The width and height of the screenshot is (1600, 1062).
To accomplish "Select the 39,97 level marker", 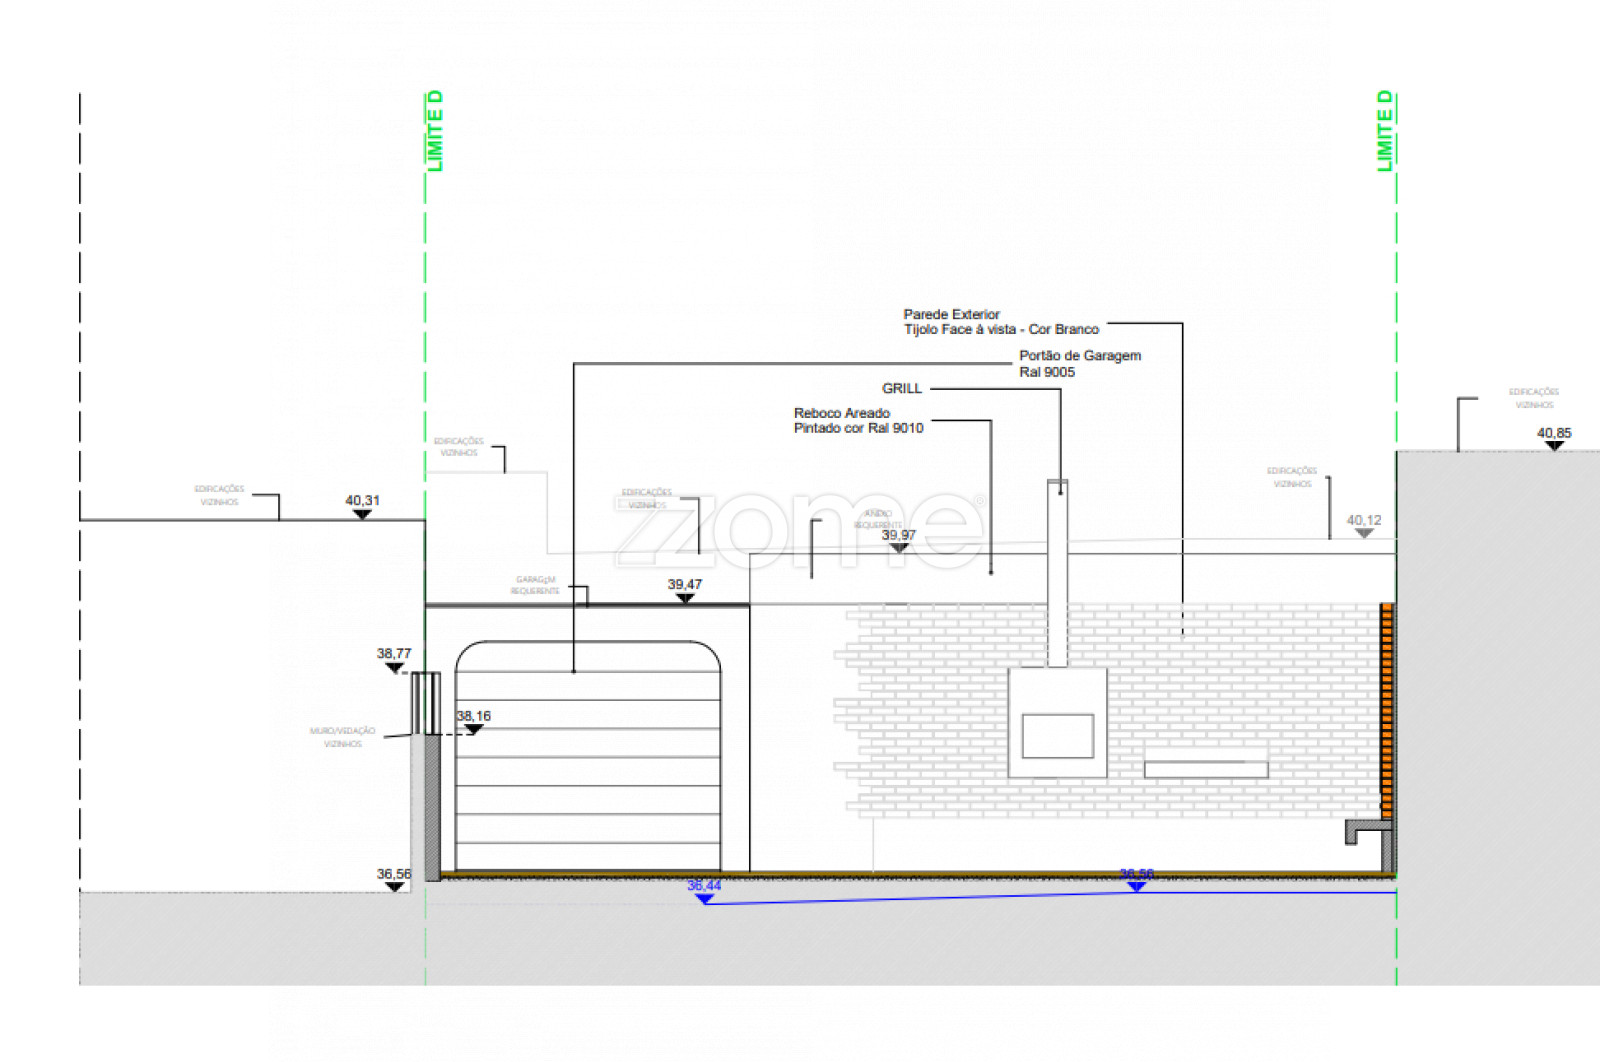I will tap(898, 548).
